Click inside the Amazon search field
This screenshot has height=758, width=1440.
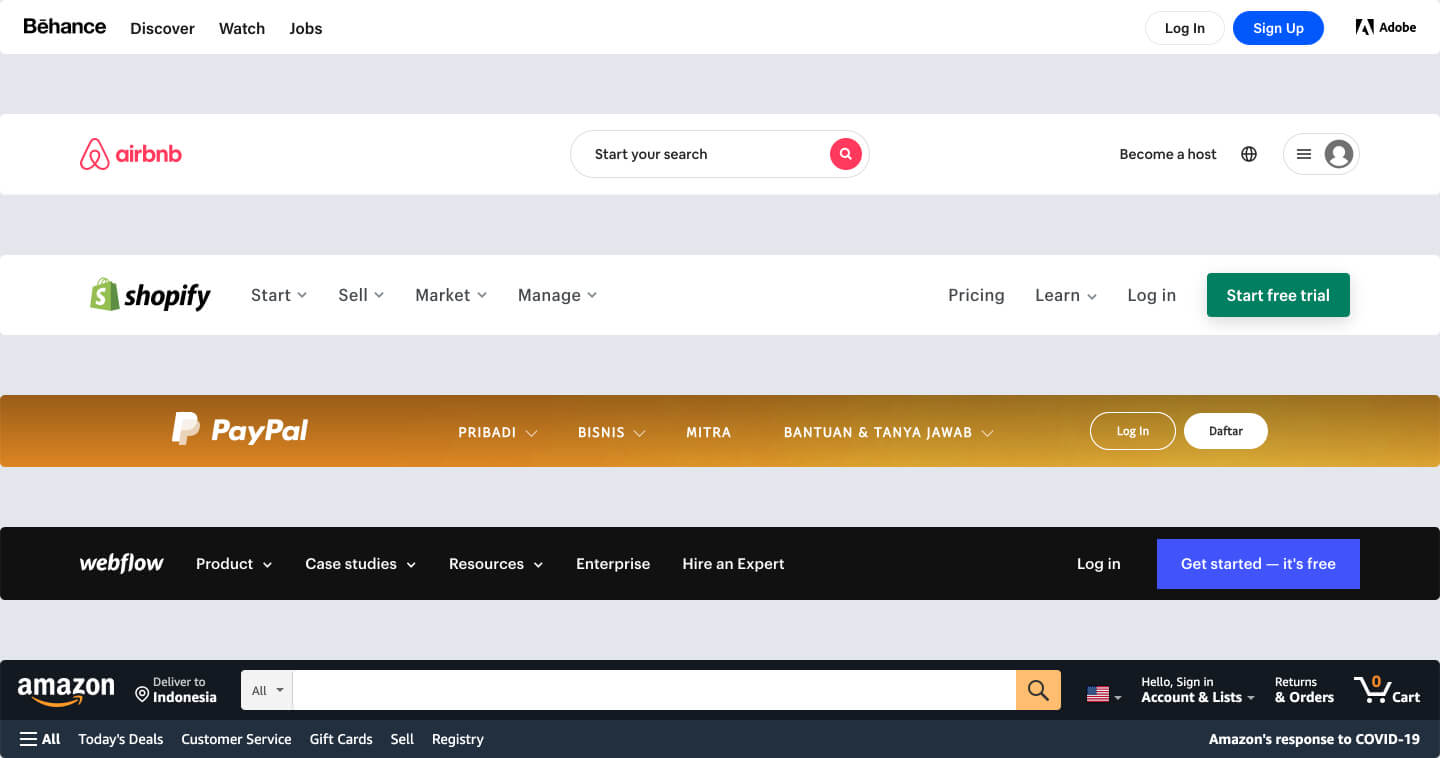(650, 690)
